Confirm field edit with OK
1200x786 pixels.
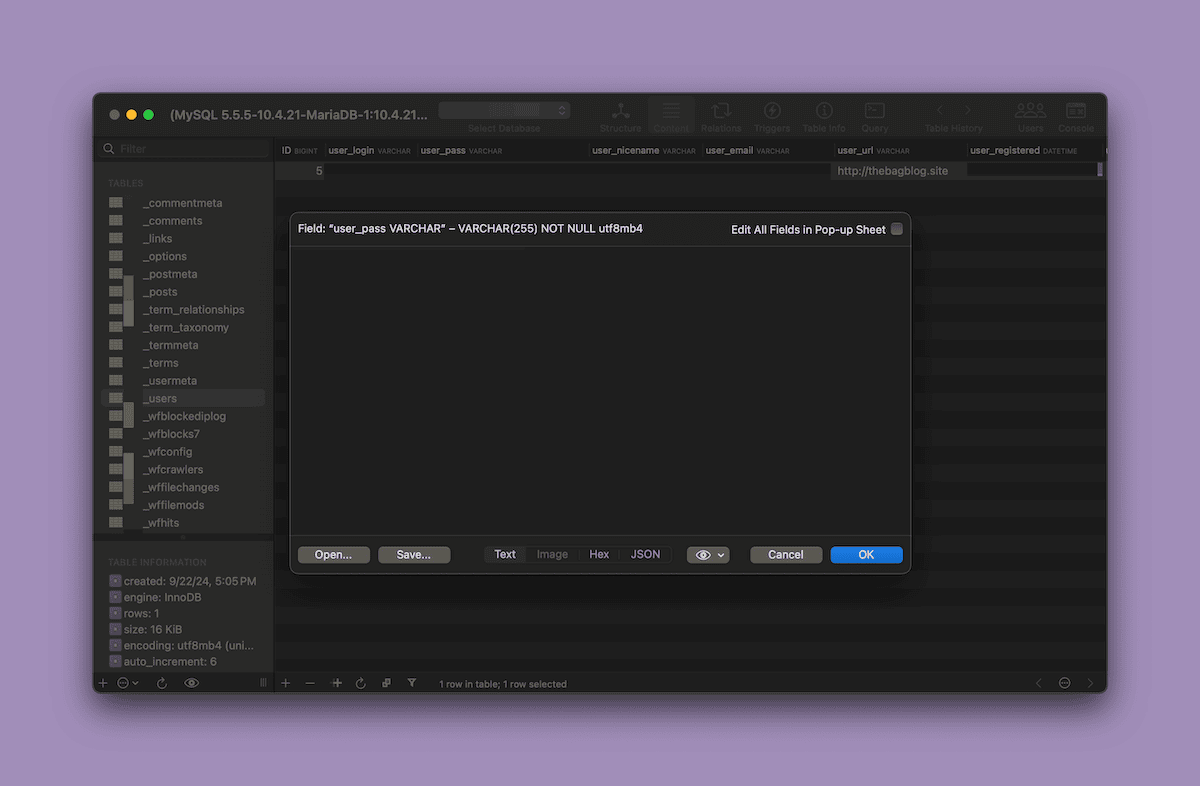click(866, 554)
